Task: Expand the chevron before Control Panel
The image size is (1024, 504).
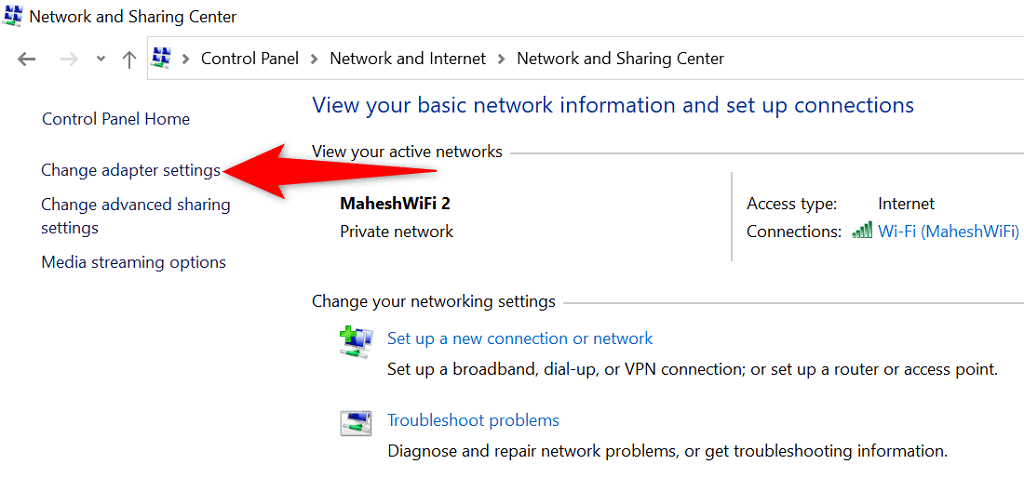Action: coord(186,59)
